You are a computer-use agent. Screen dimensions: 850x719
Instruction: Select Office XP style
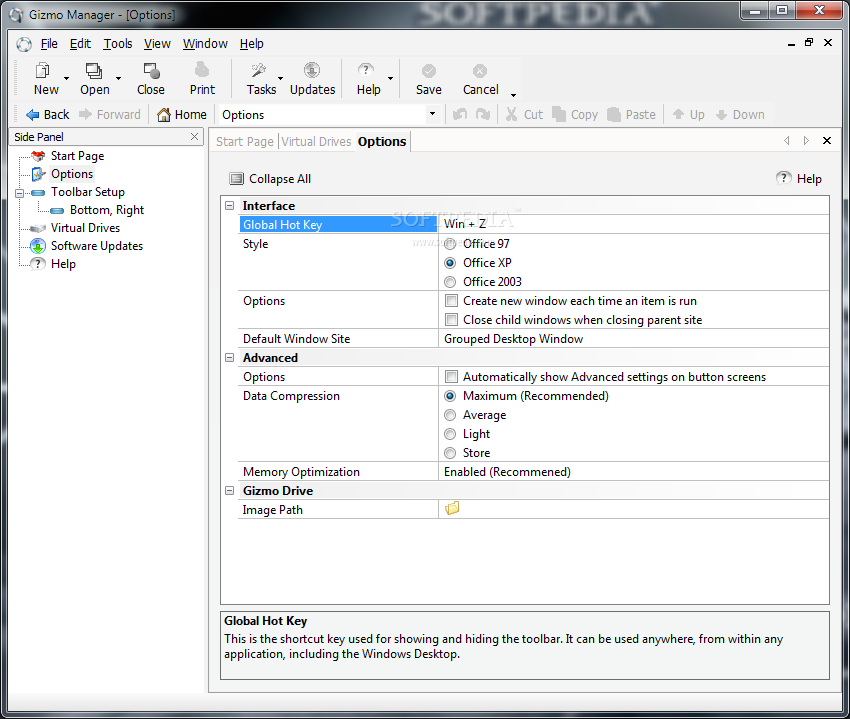[450, 263]
